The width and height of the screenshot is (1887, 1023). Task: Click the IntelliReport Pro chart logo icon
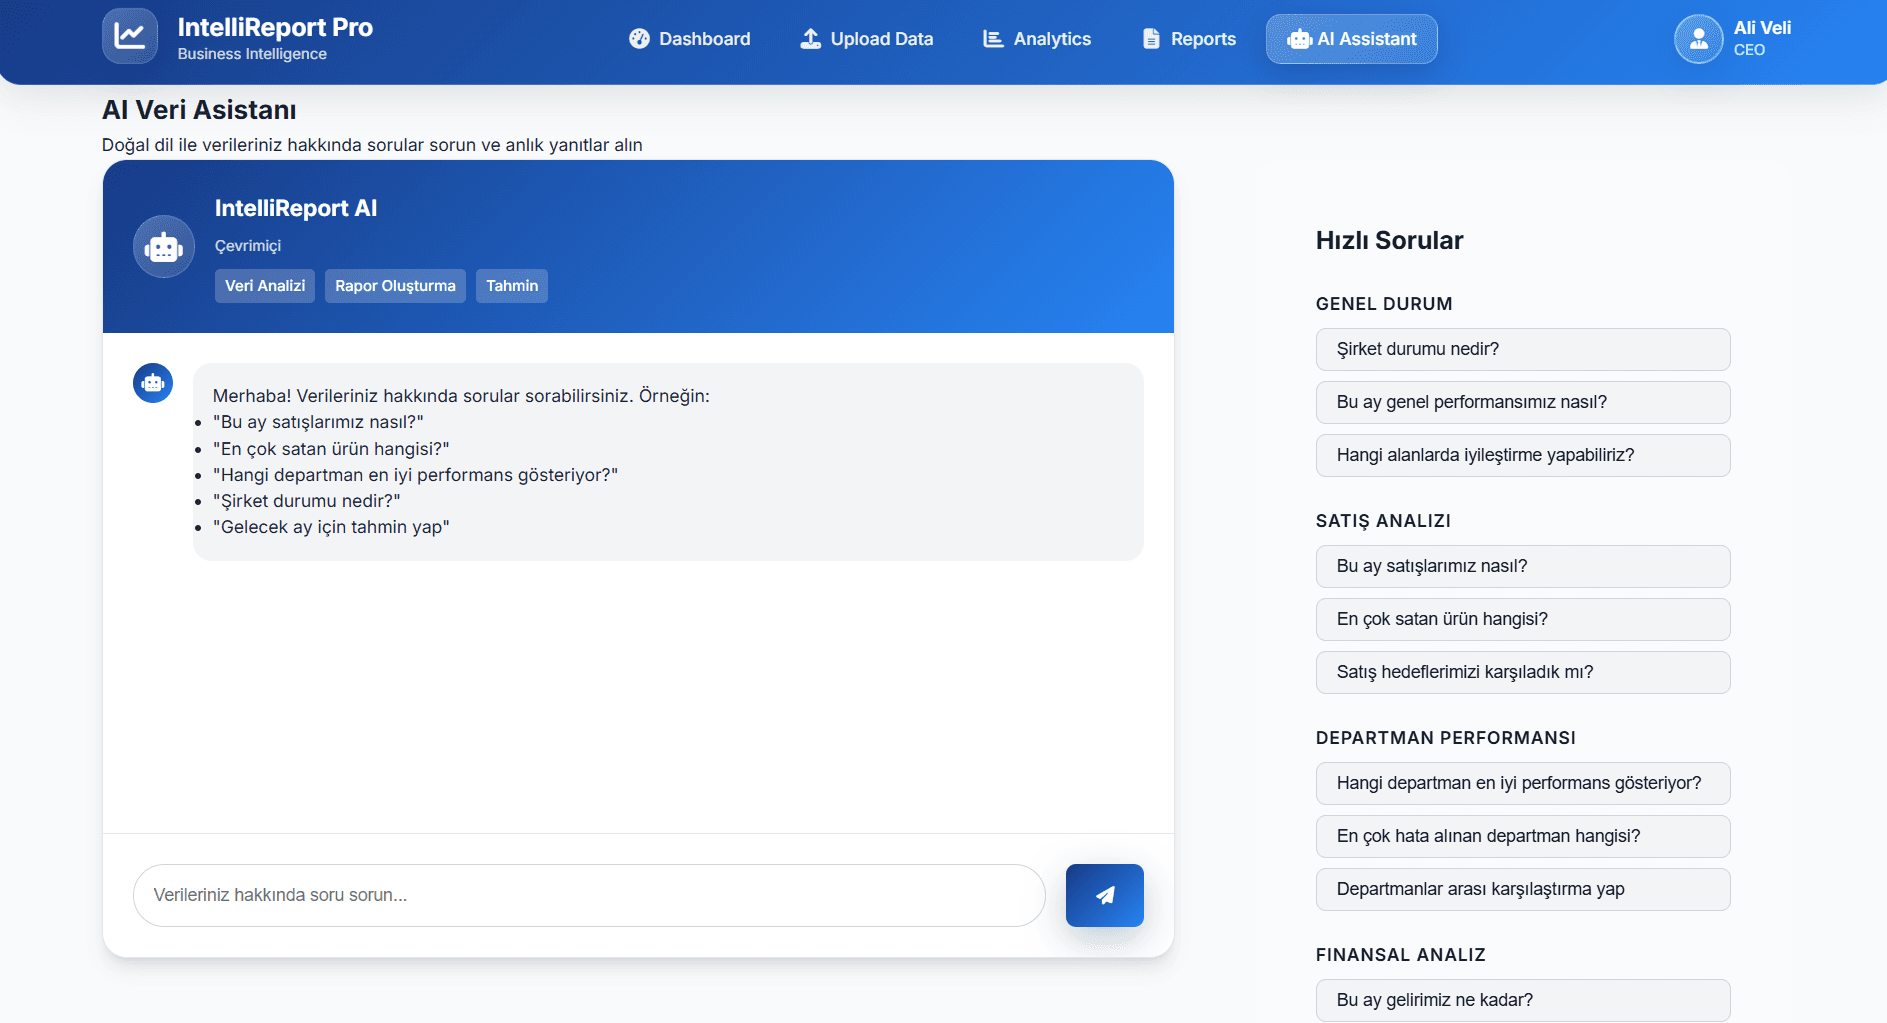(x=129, y=36)
